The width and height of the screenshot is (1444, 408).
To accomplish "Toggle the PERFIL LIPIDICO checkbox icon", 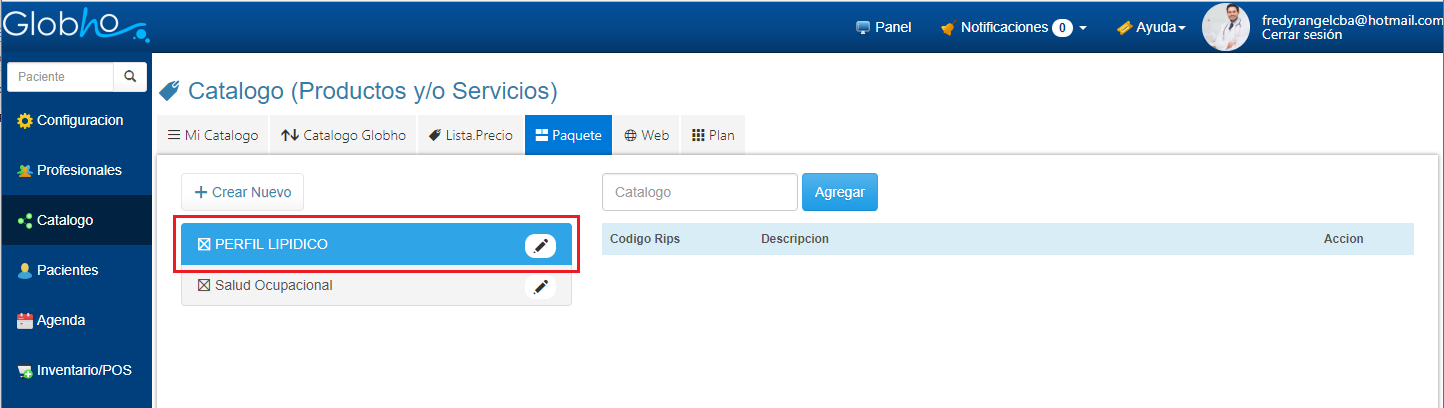I will click(204, 245).
